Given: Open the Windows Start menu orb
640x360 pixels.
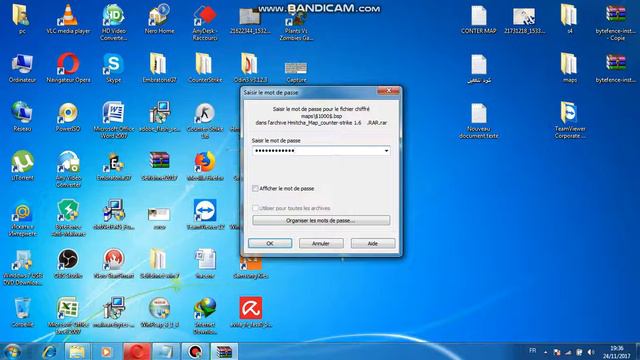Looking at the screenshot, I should click(x=12, y=351).
